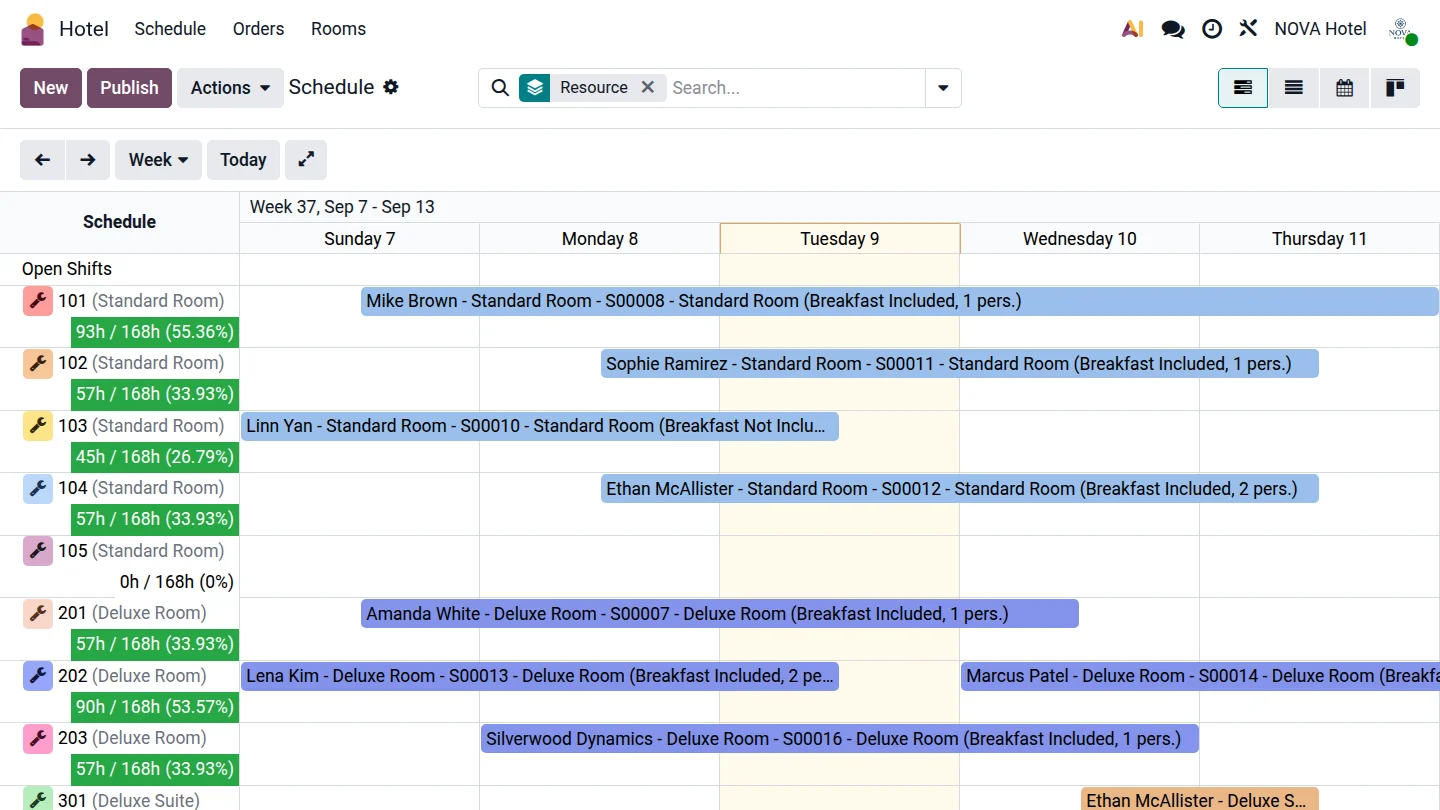
Task: Open the AI assistant
Action: coord(1132,29)
